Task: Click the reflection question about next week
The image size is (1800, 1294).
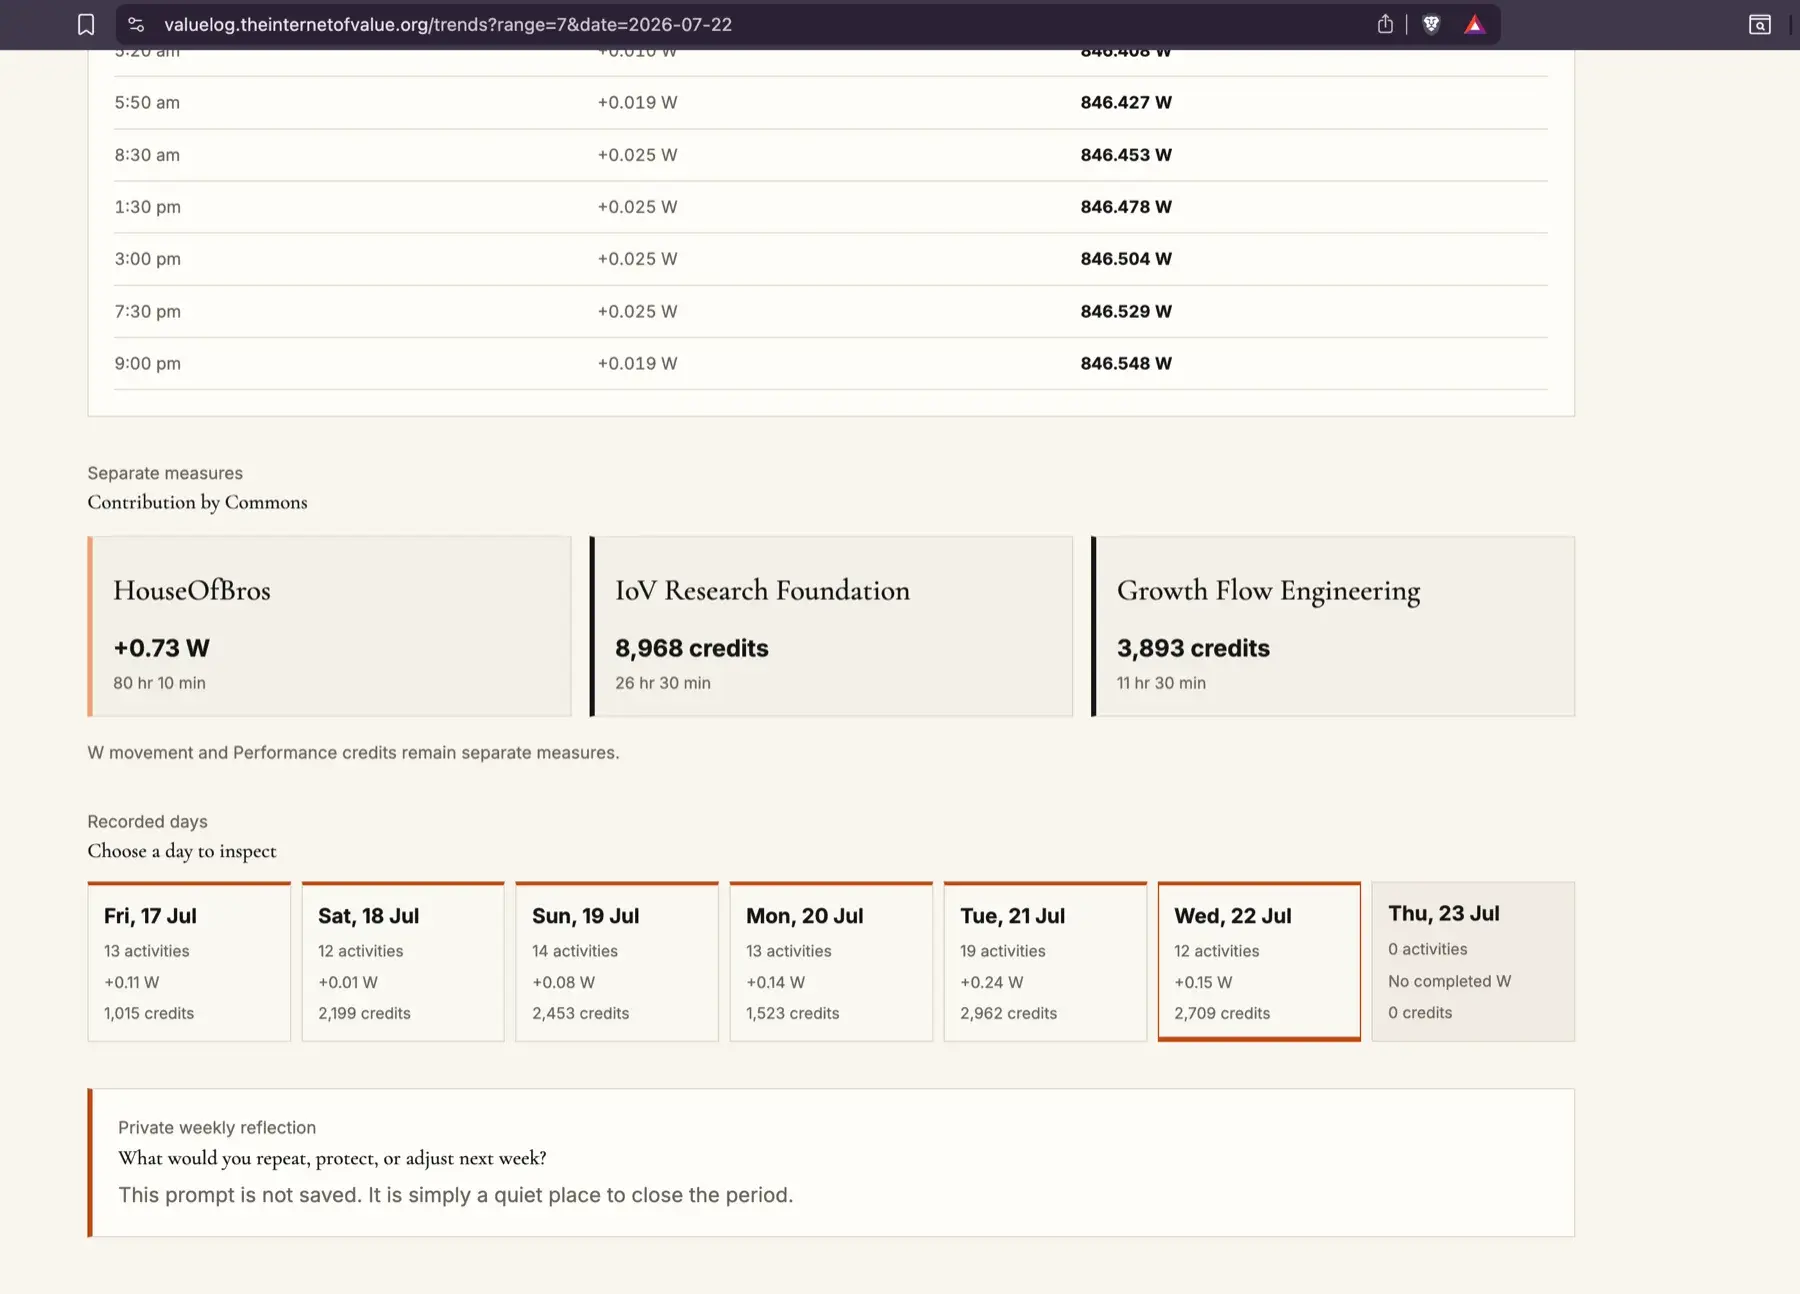Action: (332, 1158)
